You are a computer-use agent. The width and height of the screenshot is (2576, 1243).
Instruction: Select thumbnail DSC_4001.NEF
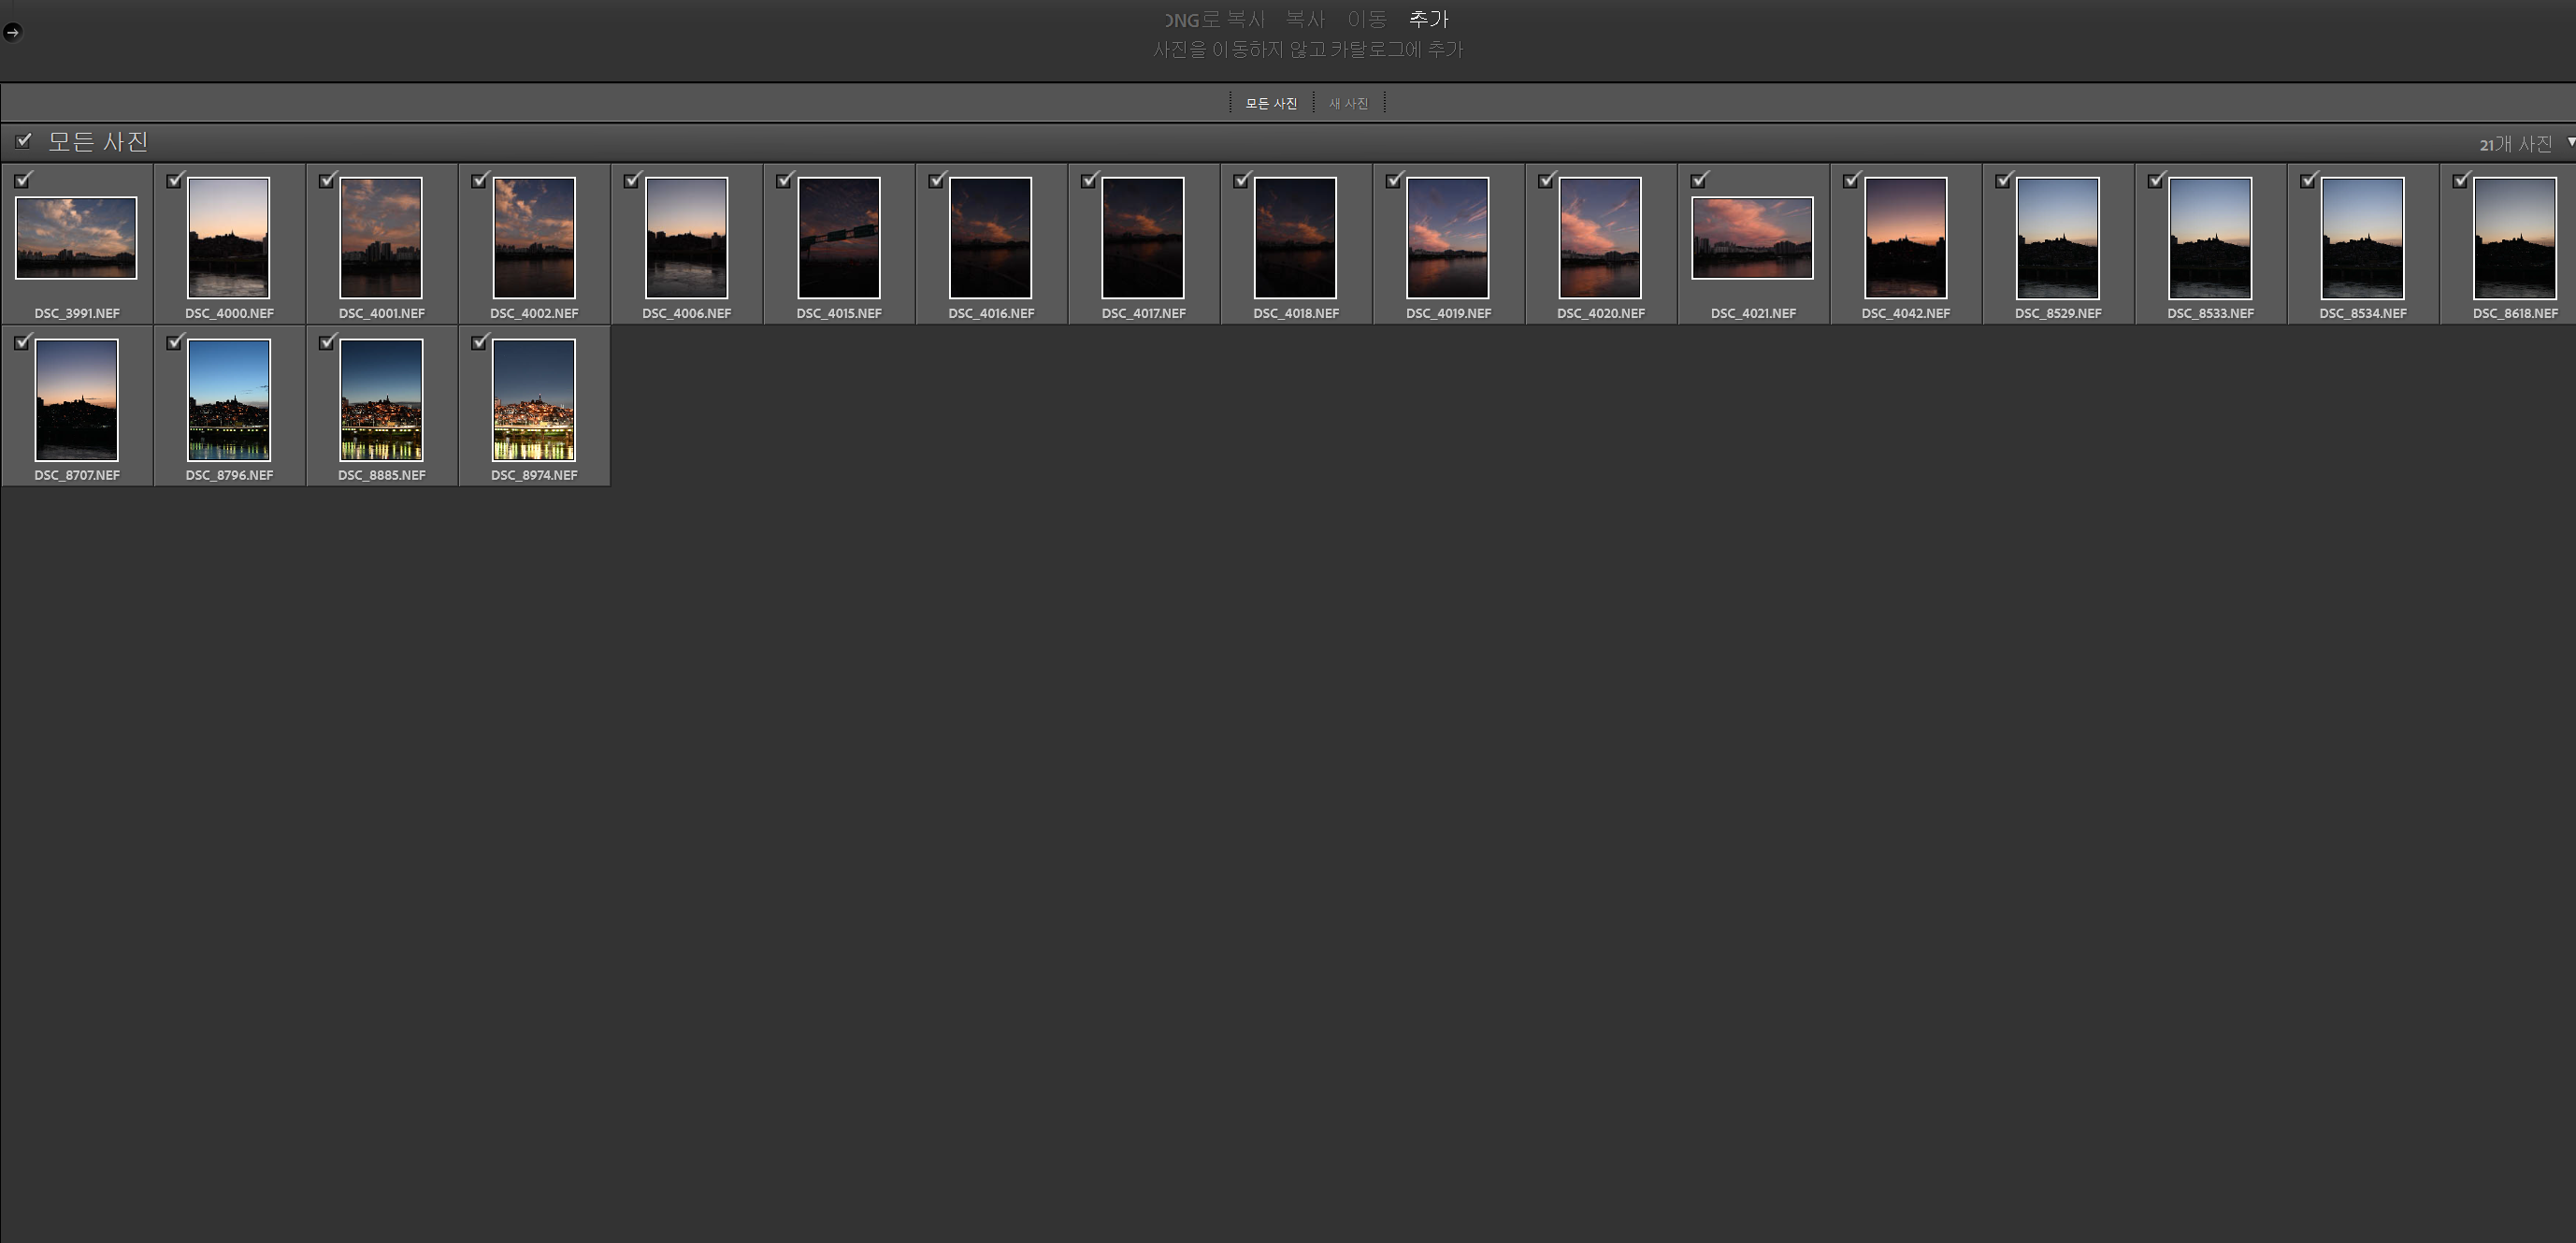coord(381,238)
